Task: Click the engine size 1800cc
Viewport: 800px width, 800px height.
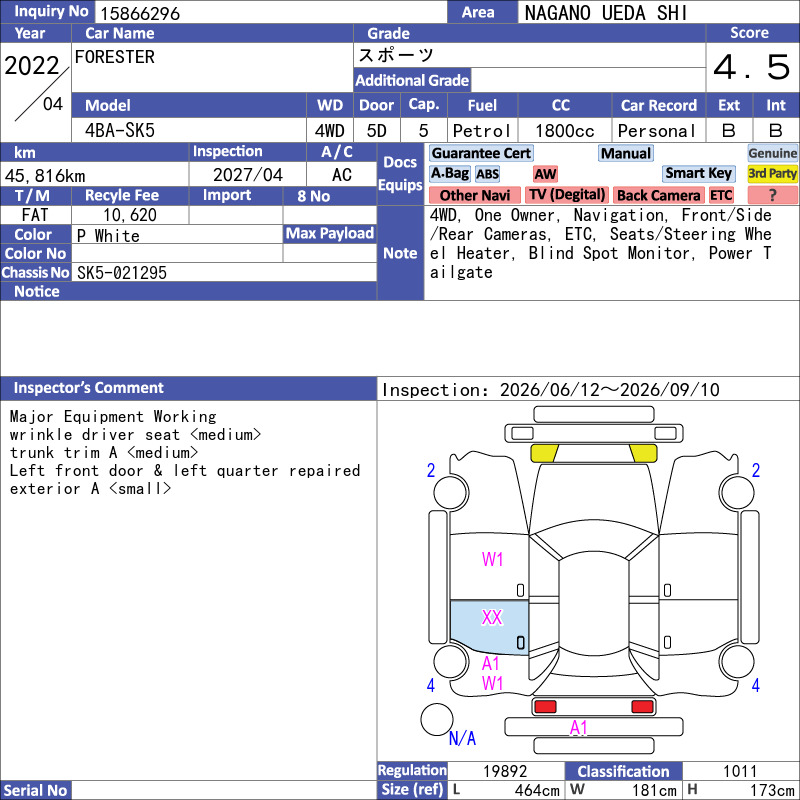Action: pos(564,131)
